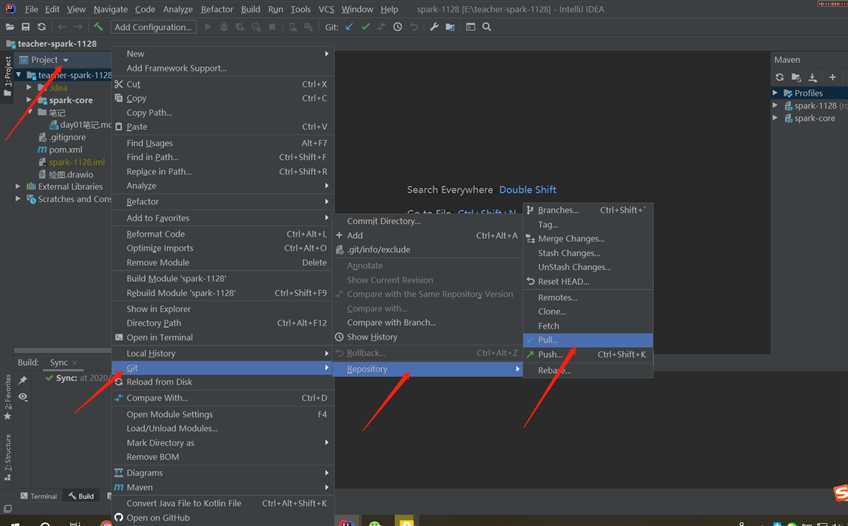
Task: Select Local History entry
Action: 222,354
